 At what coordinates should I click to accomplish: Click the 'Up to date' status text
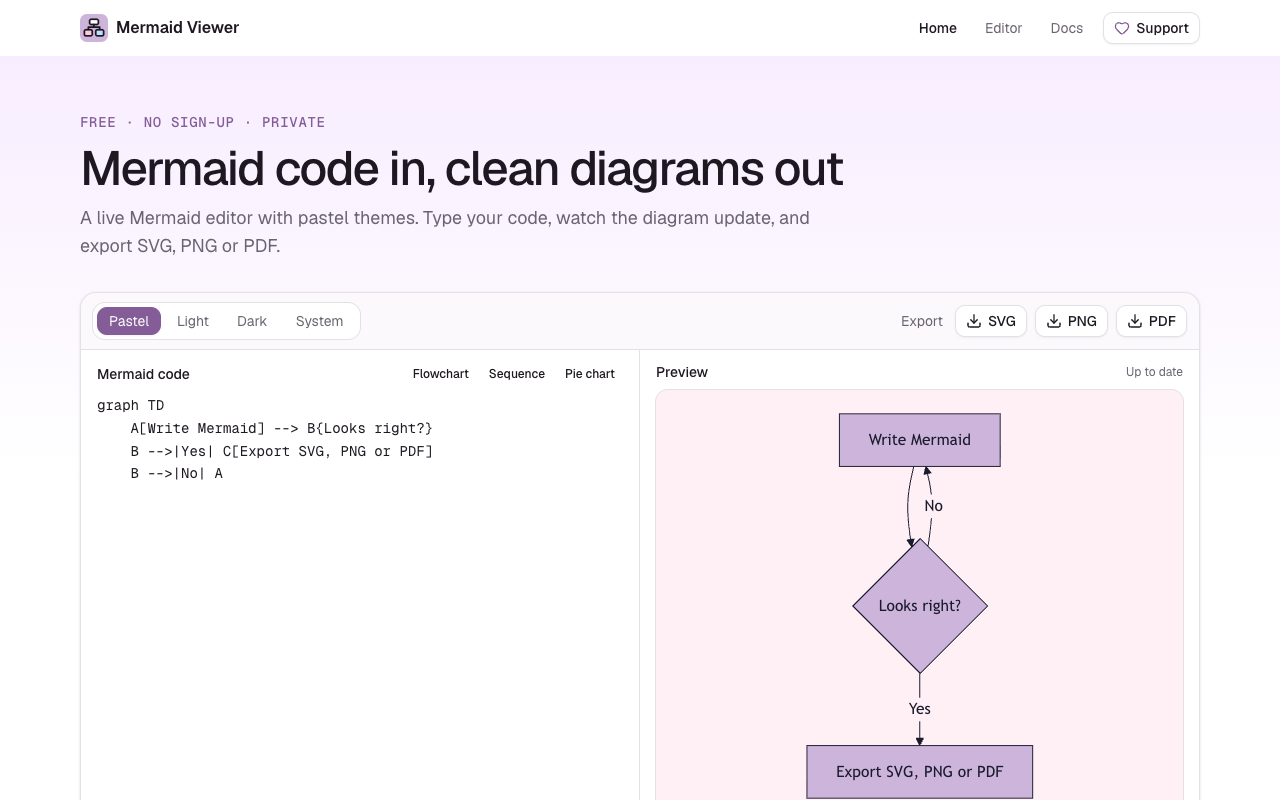click(x=1154, y=372)
